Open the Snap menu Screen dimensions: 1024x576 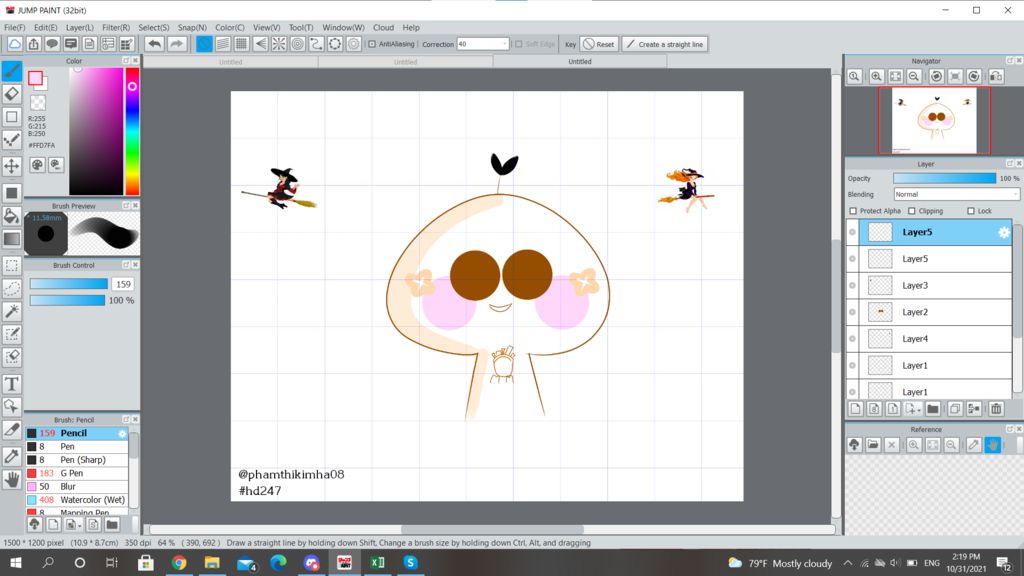tap(192, 27)
